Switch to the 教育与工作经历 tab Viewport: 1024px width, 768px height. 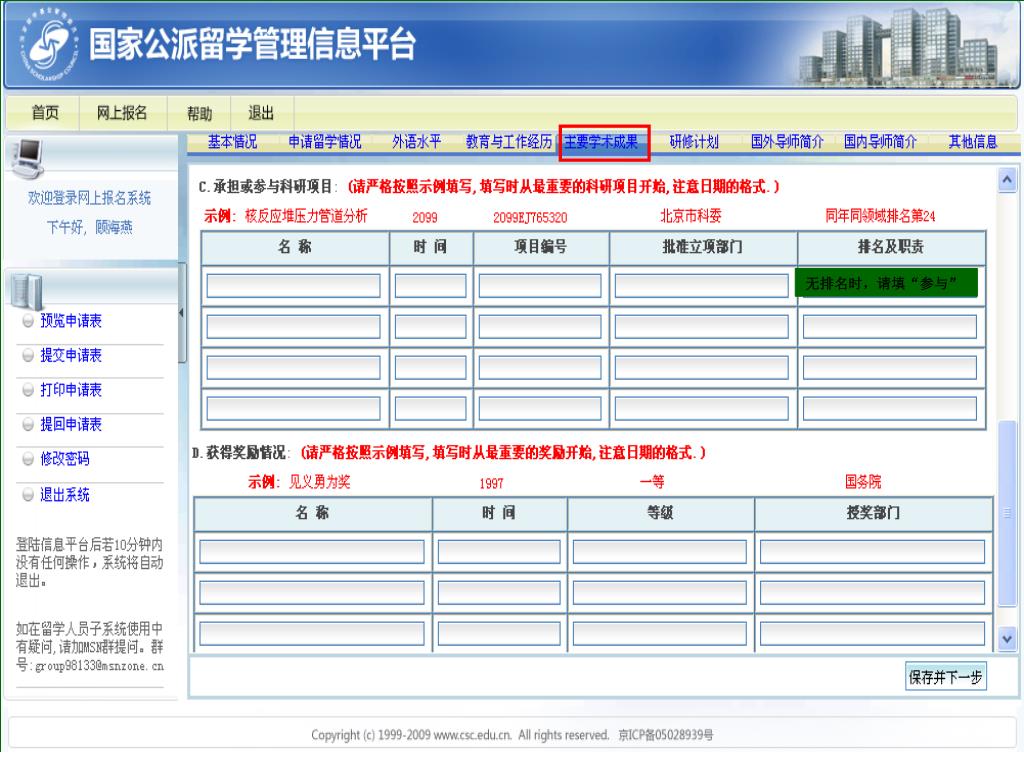tap(509, 142)
